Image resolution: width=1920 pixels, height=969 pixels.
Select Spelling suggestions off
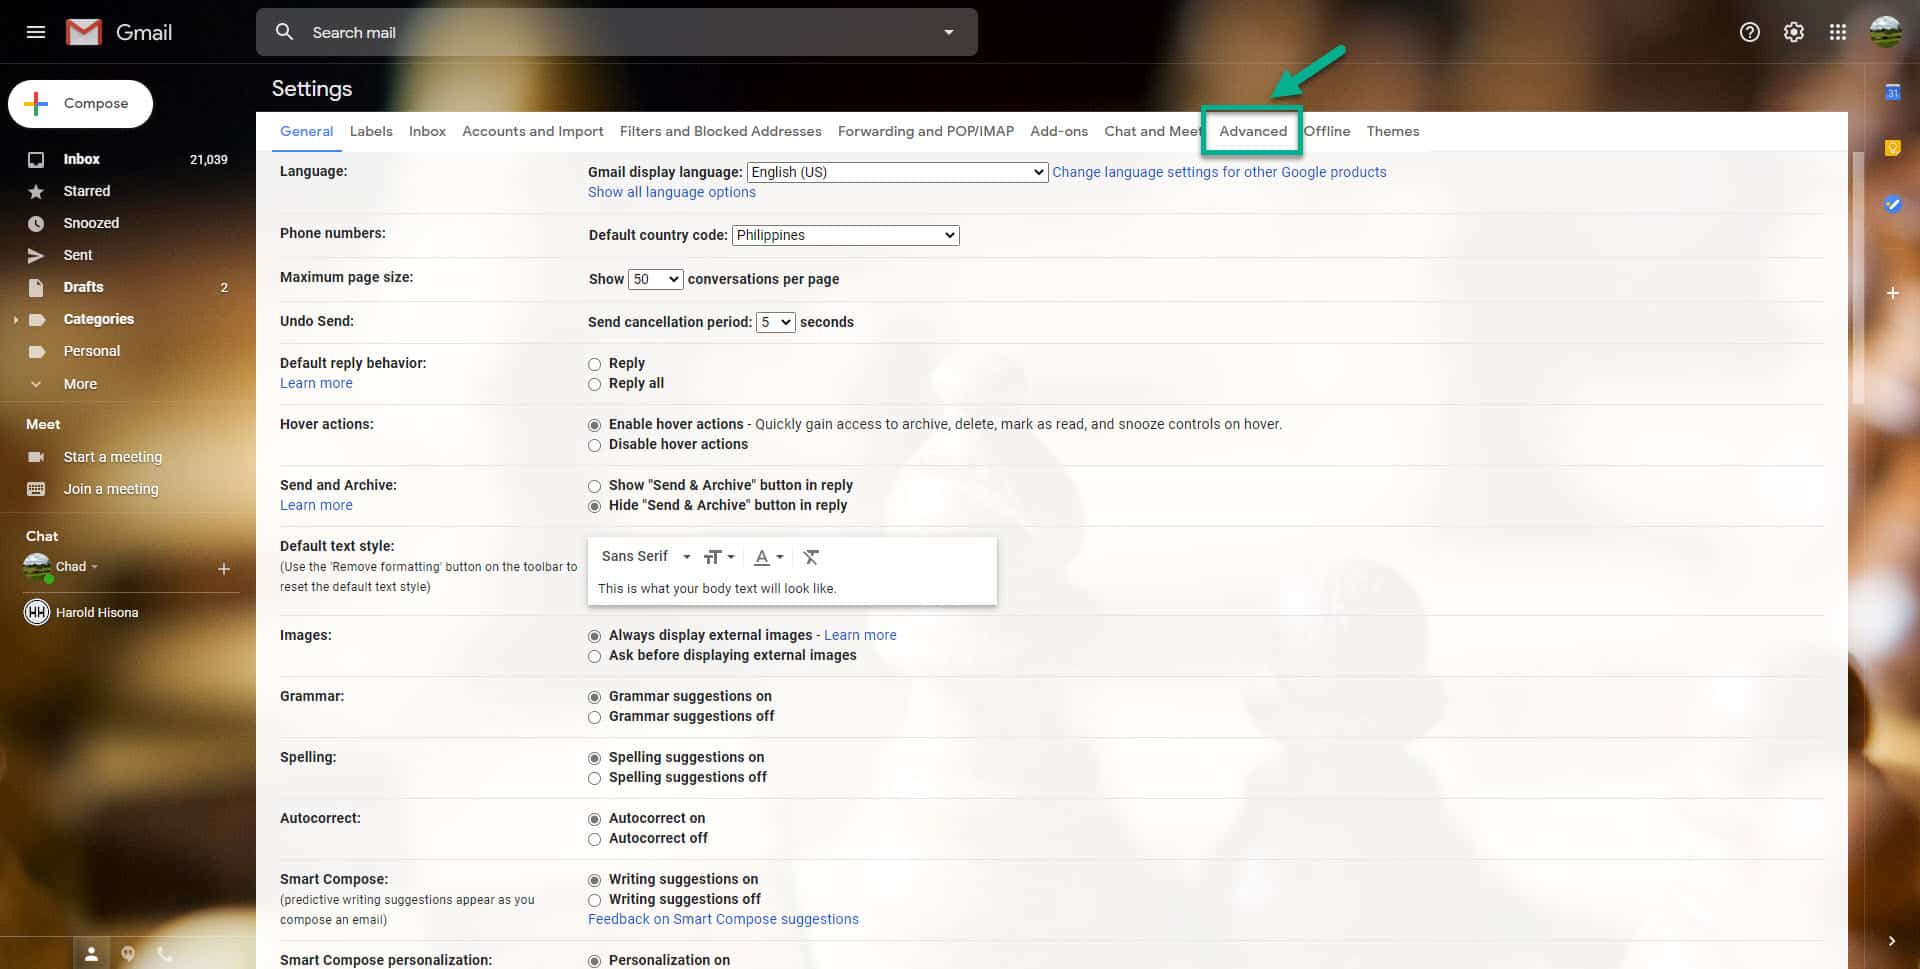(594, 778)
